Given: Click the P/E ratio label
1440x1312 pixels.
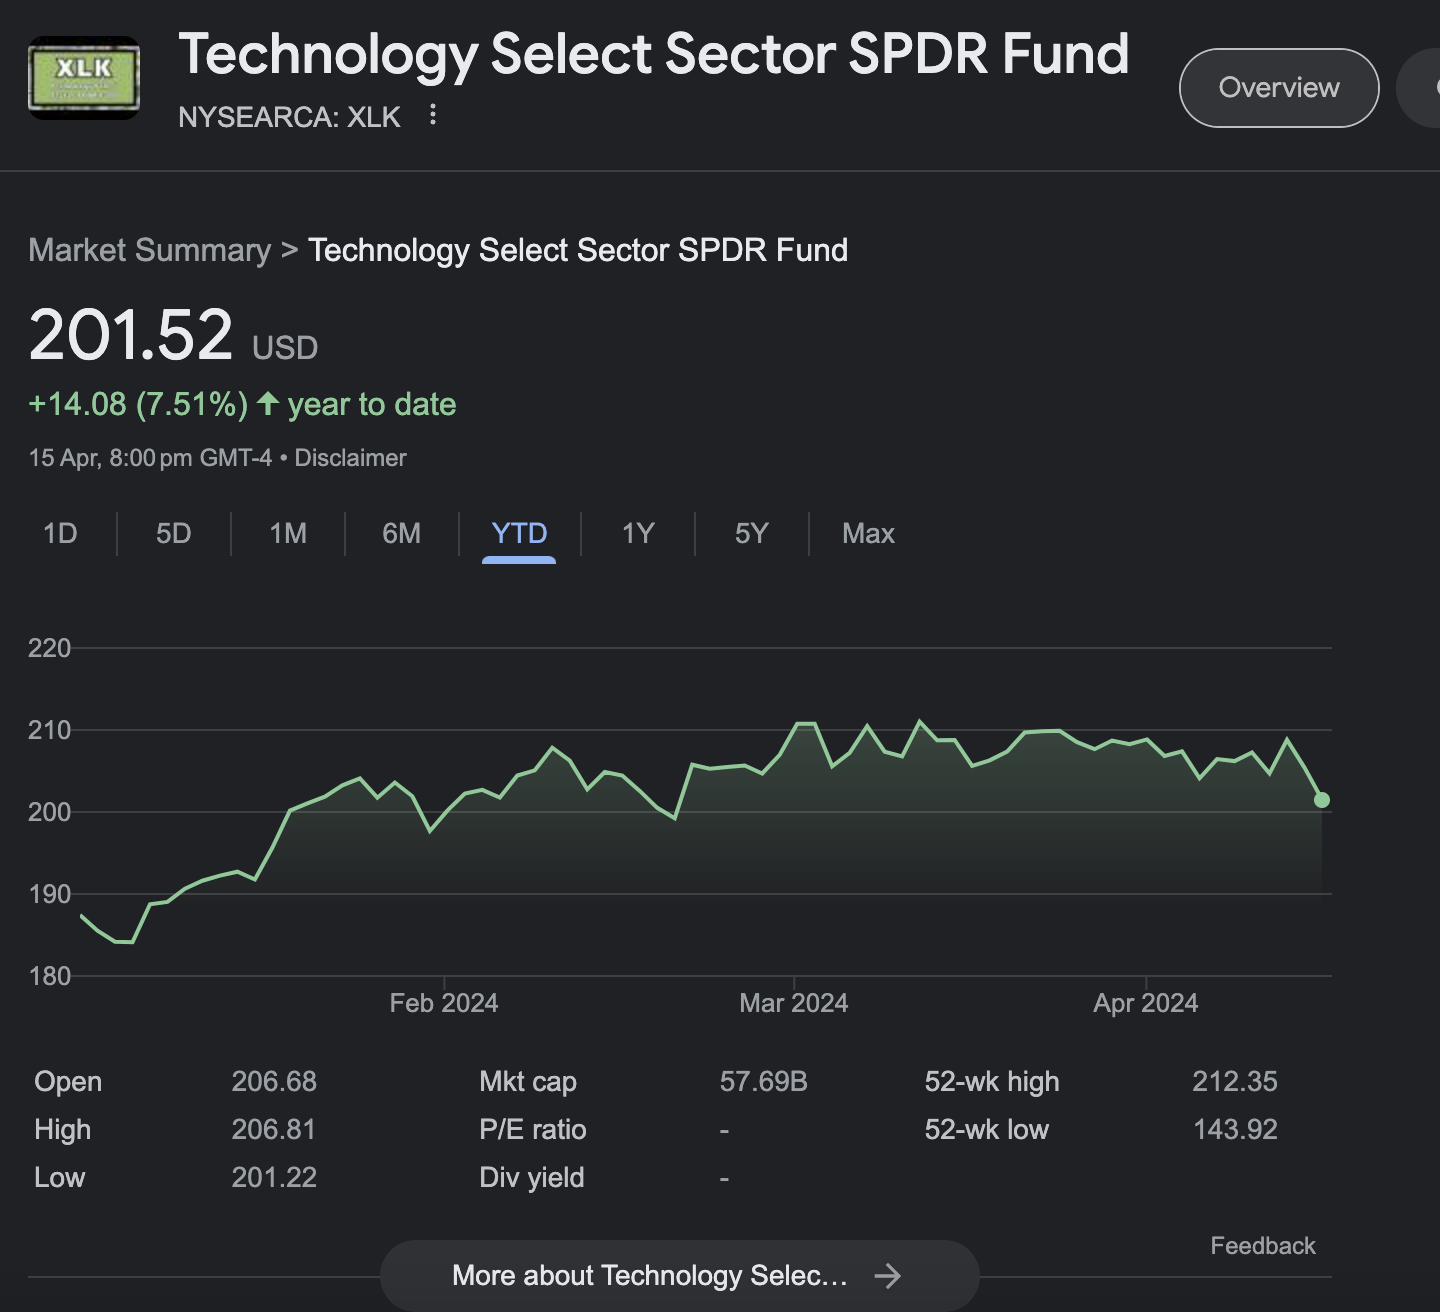Looking at the screenshot, I should coord(533,1129).
